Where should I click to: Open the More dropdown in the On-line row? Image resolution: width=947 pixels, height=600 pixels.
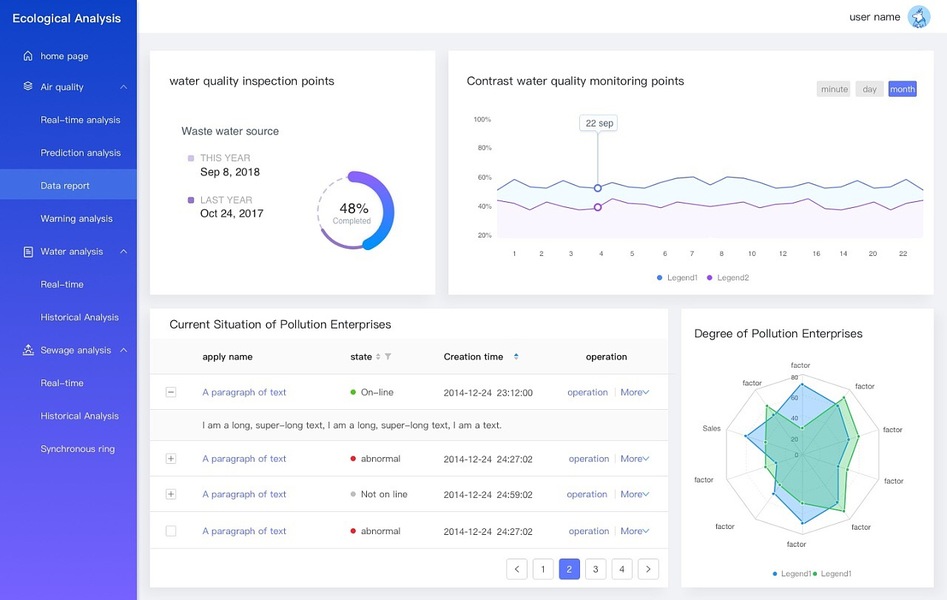tap(635, 392)
